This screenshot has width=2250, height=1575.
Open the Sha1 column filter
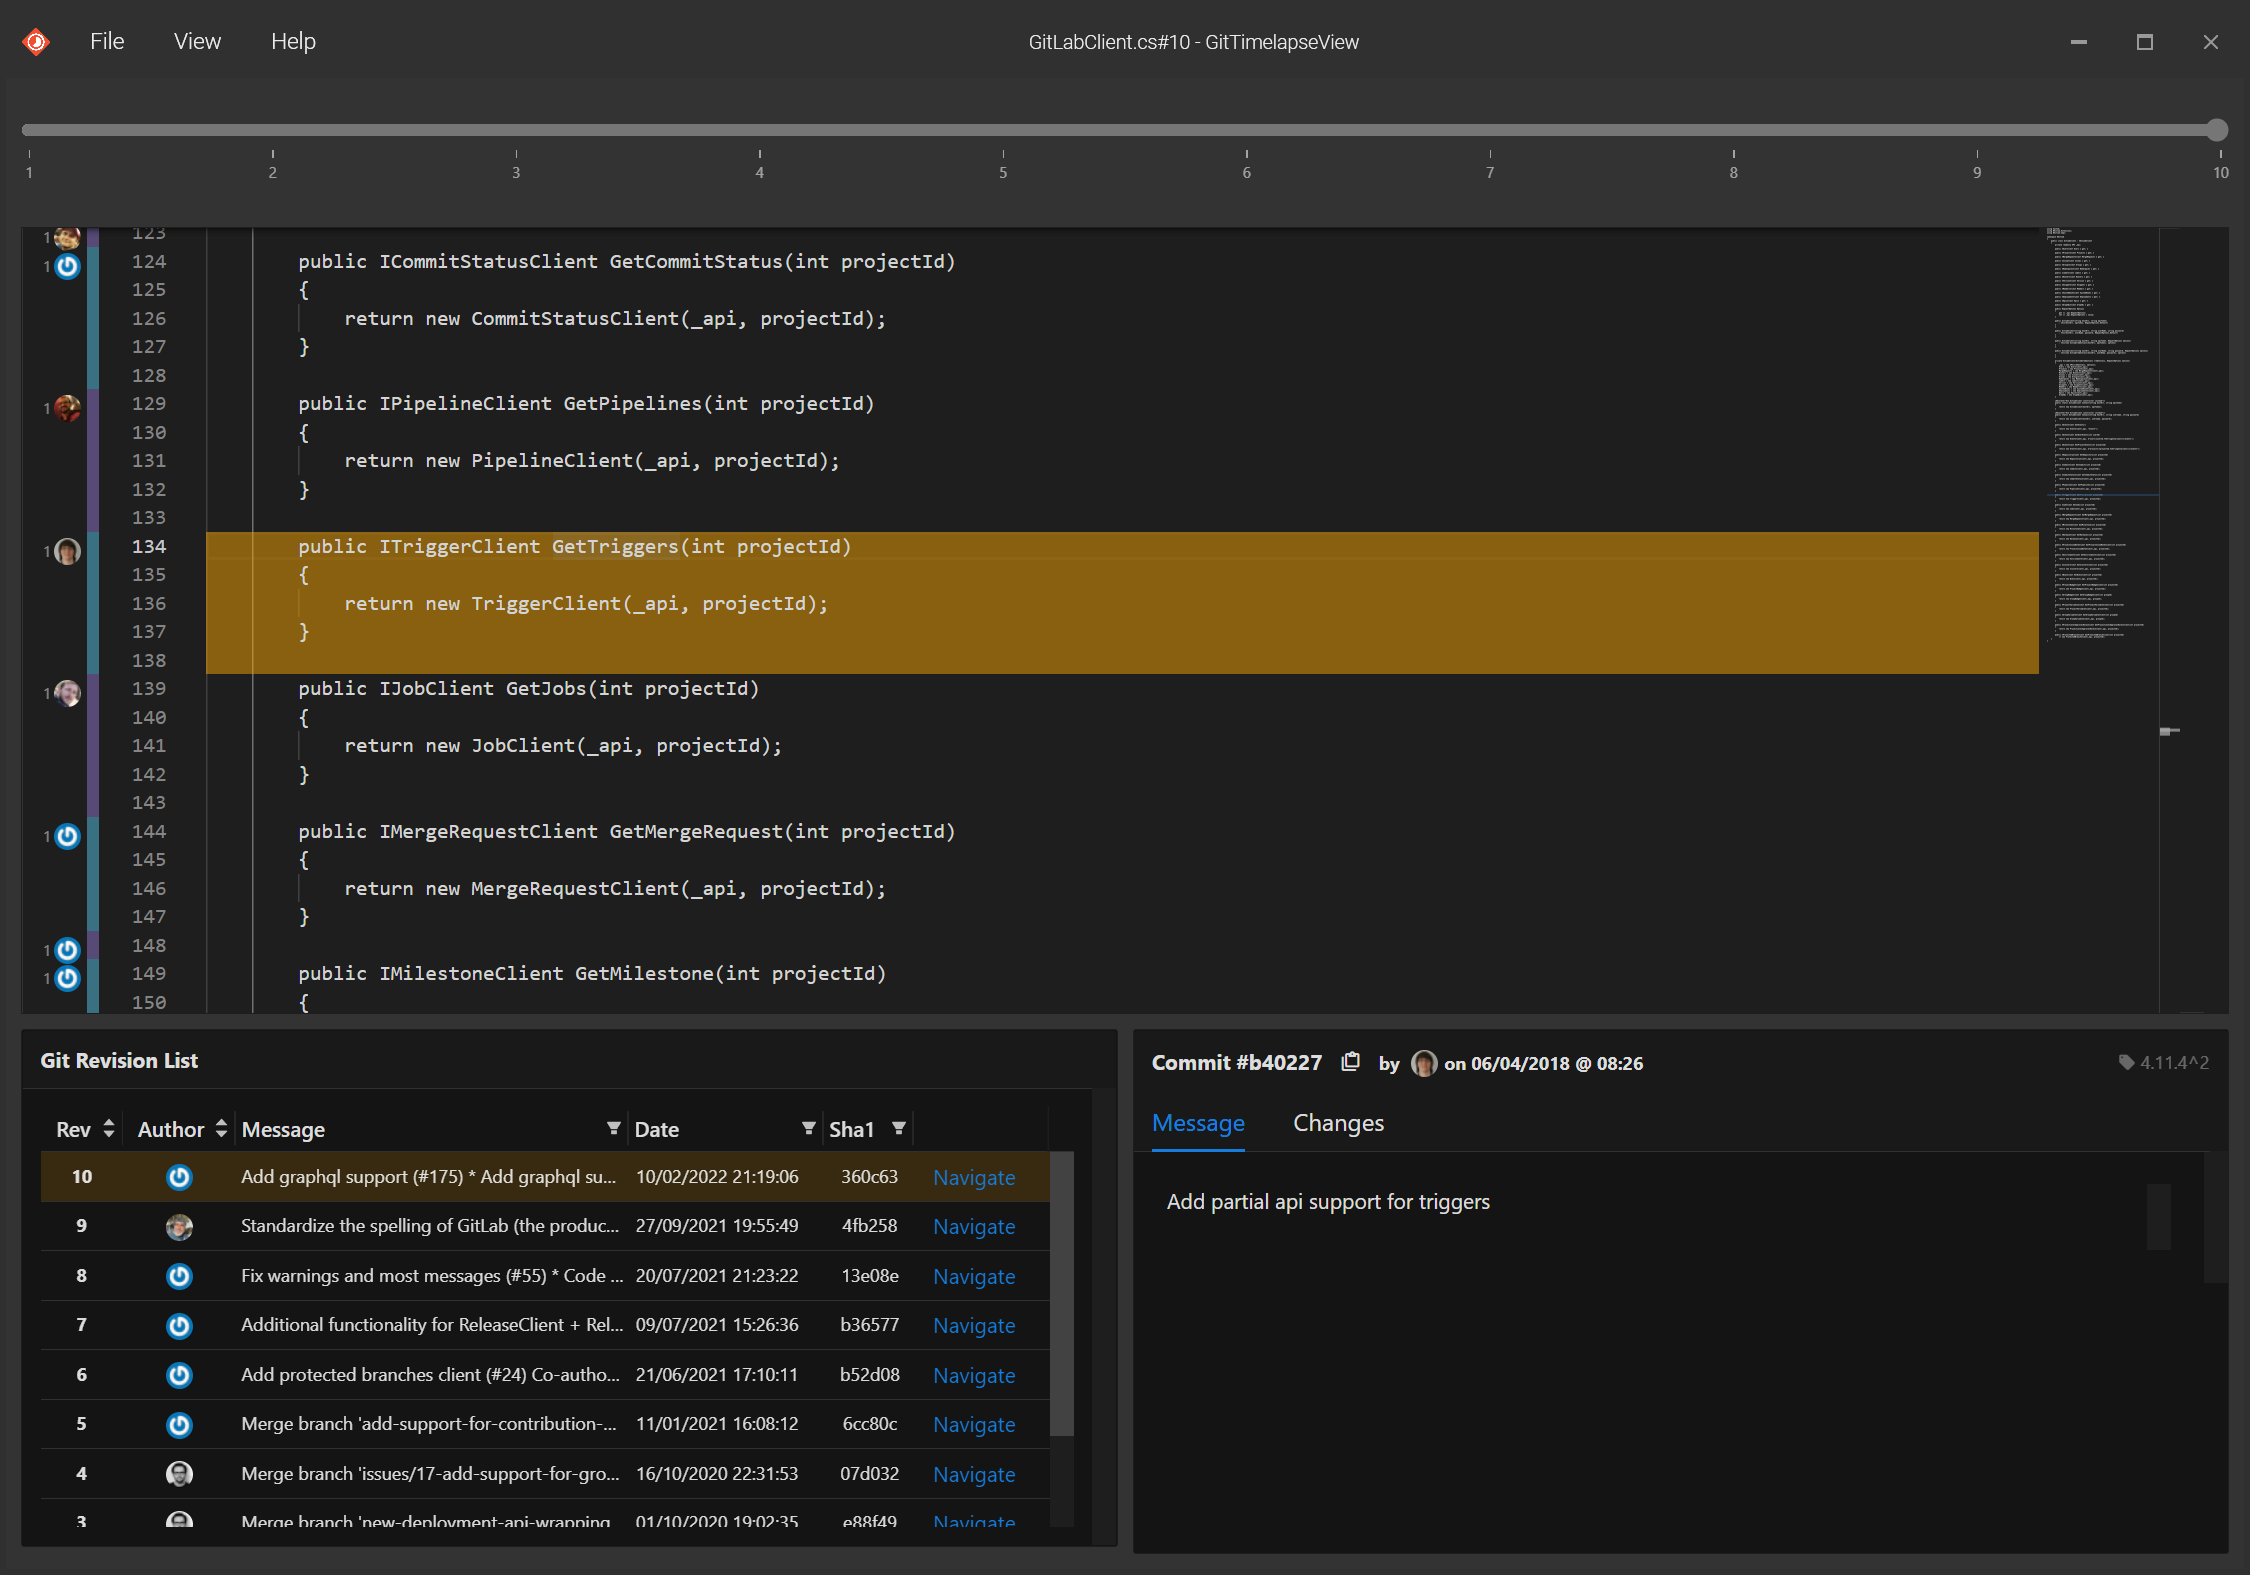pyautogui.click(x=899, y=1129)
